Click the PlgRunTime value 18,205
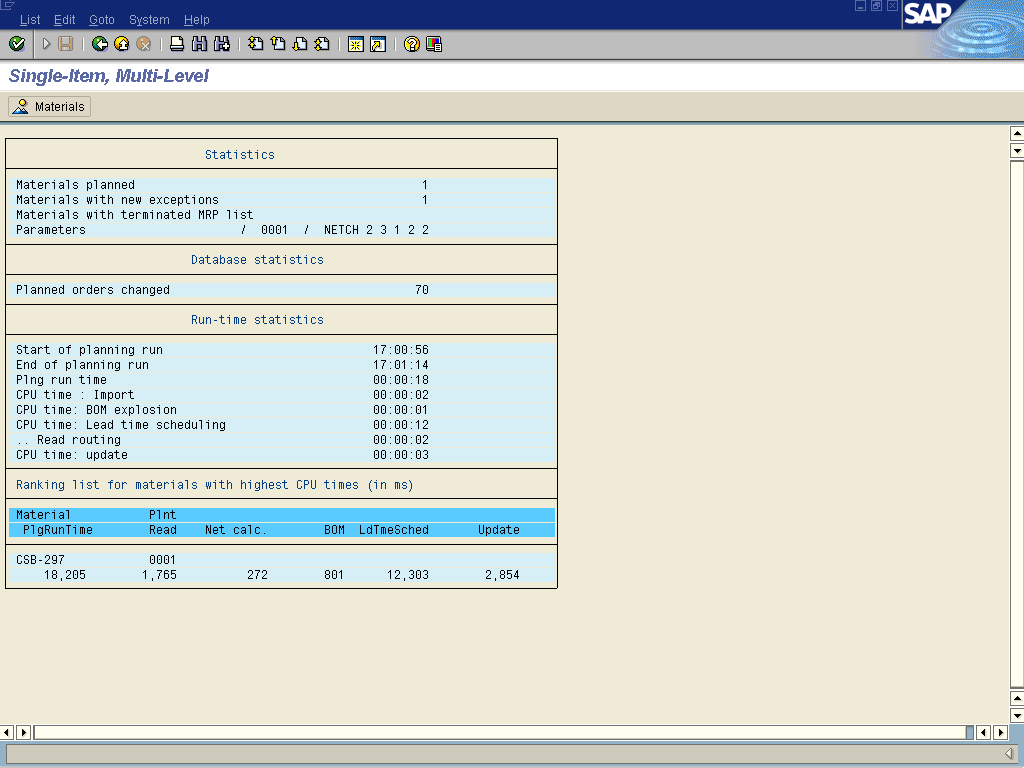The height and width of the screenshot is (768, 1024). coord(65,575)
